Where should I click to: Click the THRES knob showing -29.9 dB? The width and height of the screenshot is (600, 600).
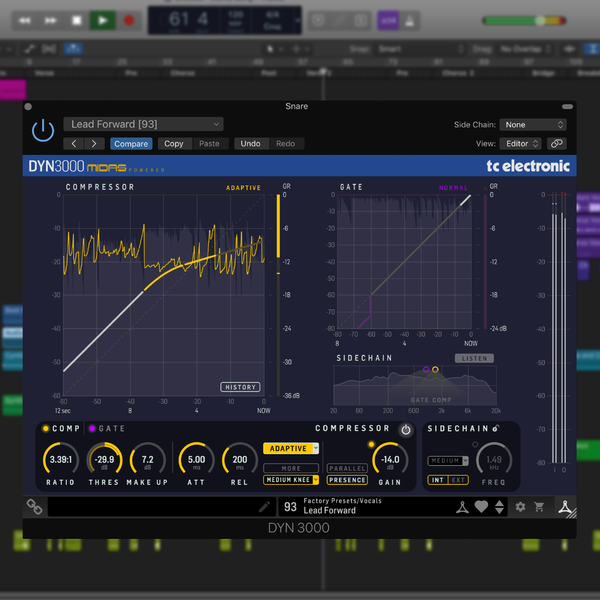[x=104, y=460]
